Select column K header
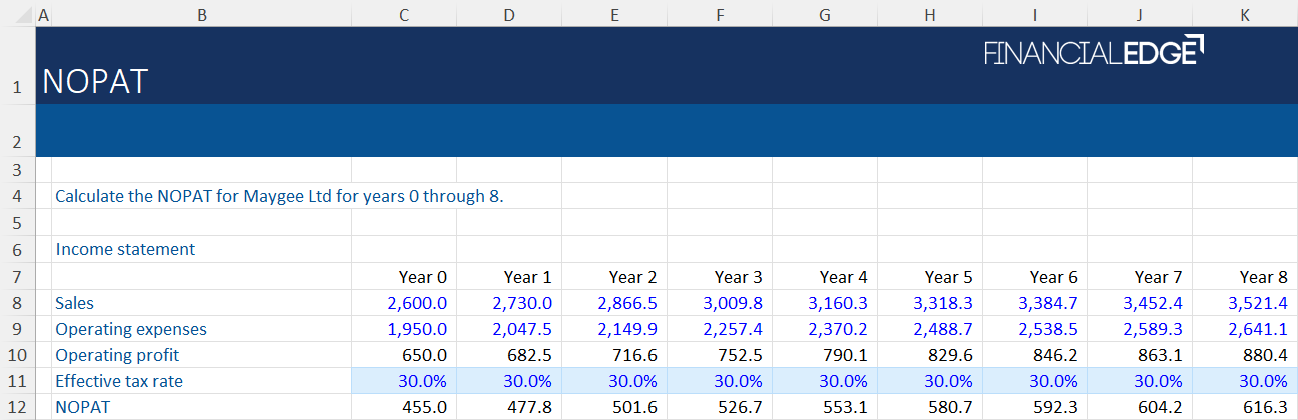 1244,14
